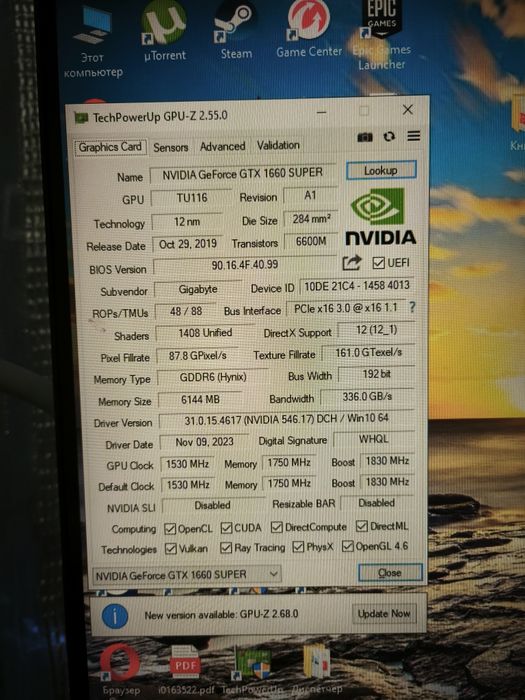Click the GPU-Z title bar app icon
This screenshot has height=700, width=525.
pyautogui.click(x=81, y=118)
